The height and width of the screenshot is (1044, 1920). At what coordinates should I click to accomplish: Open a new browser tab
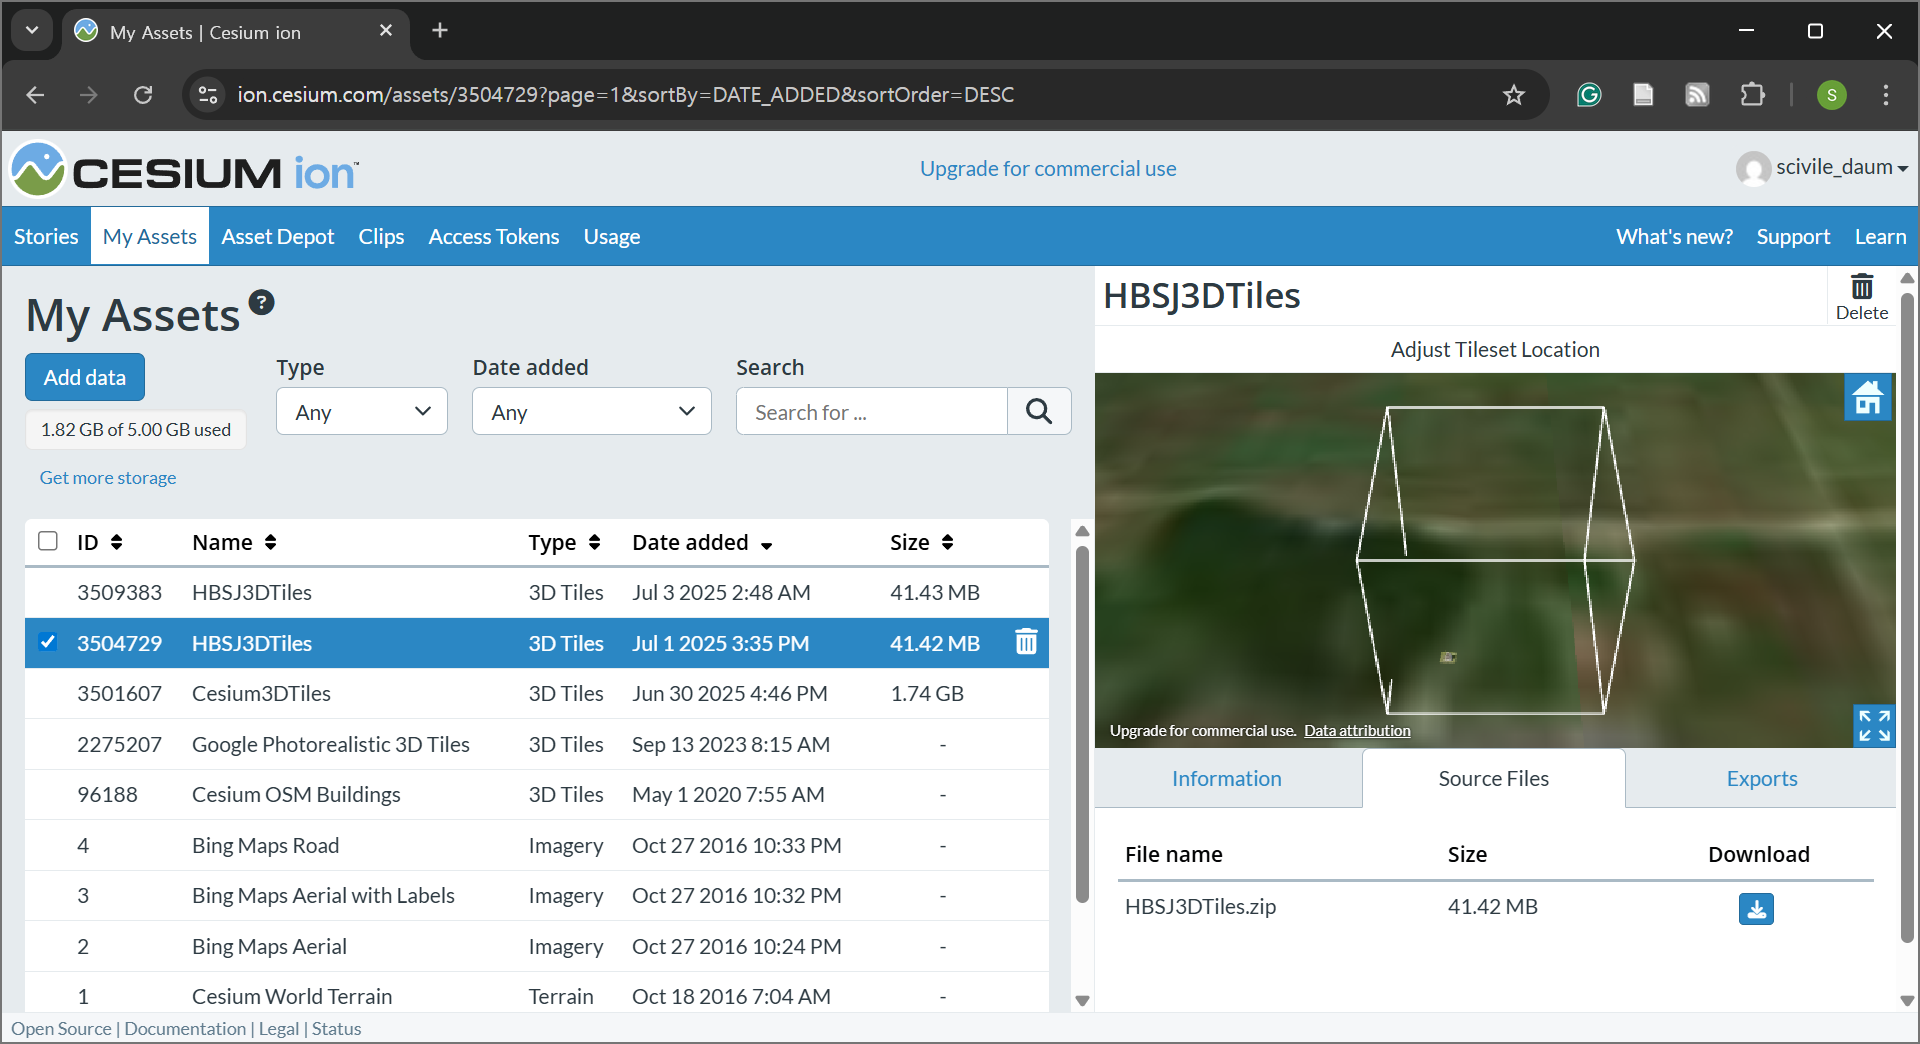[440, 31]
